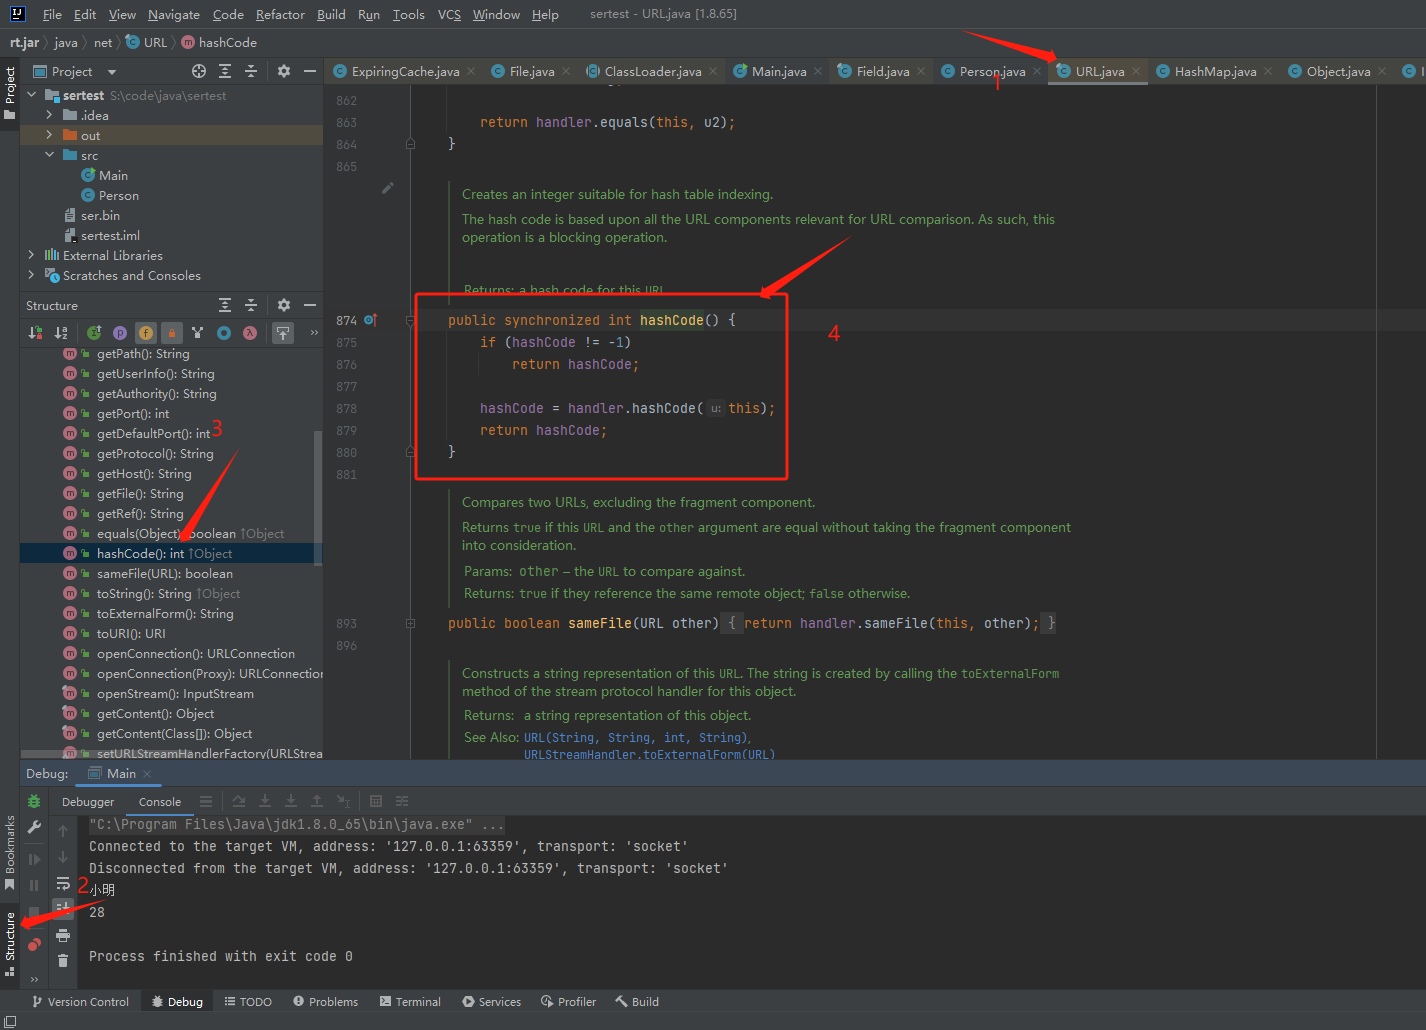This screenshot has width=1426, height=1030.
Task: Hide the Project tool window
Action: click(x=310, y=71)
